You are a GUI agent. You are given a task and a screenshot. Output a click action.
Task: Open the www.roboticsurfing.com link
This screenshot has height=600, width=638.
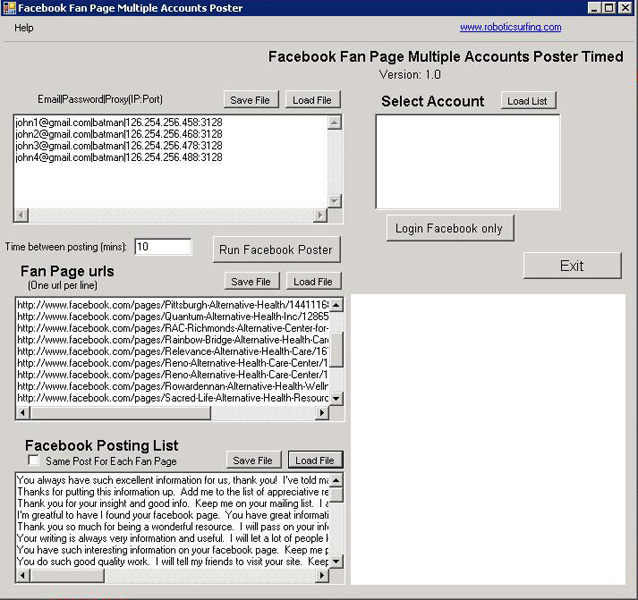pyautogui.click(x=510, y=27)
